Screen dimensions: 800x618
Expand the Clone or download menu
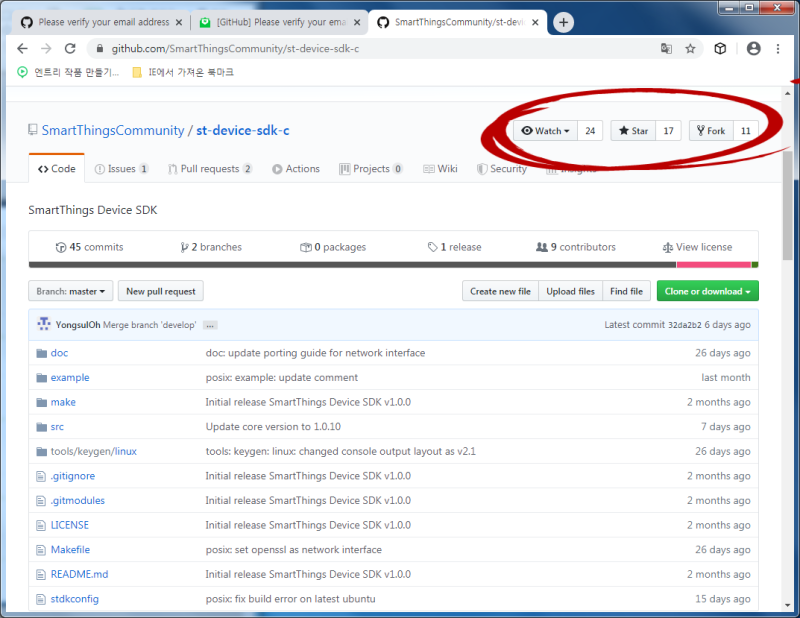click(707, 291)
